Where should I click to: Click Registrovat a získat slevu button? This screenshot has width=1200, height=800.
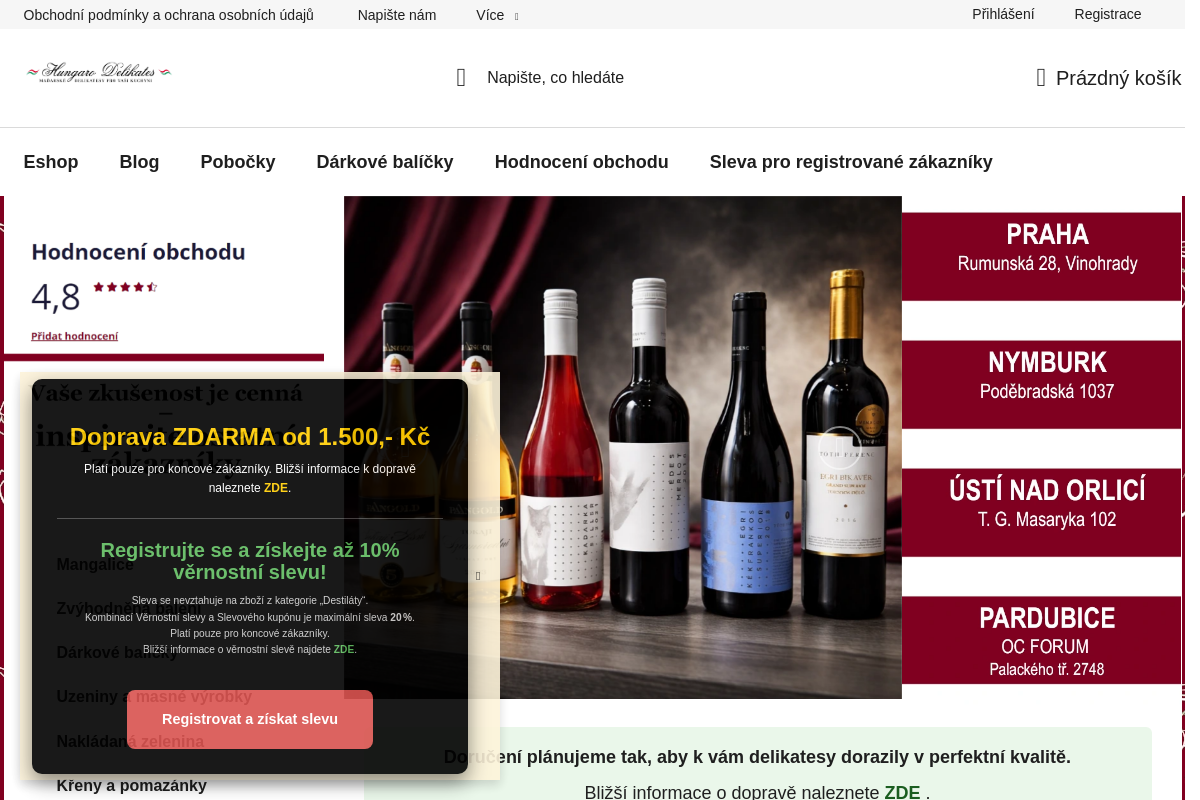pyautogui.click(x=250, y=719)
